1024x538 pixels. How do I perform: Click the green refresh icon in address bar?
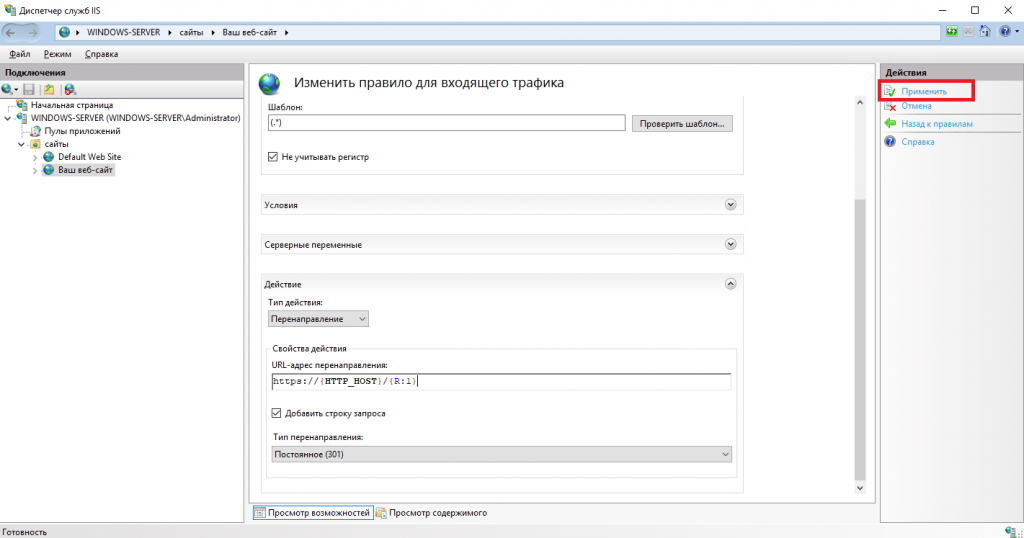click(x=952, y=31)
